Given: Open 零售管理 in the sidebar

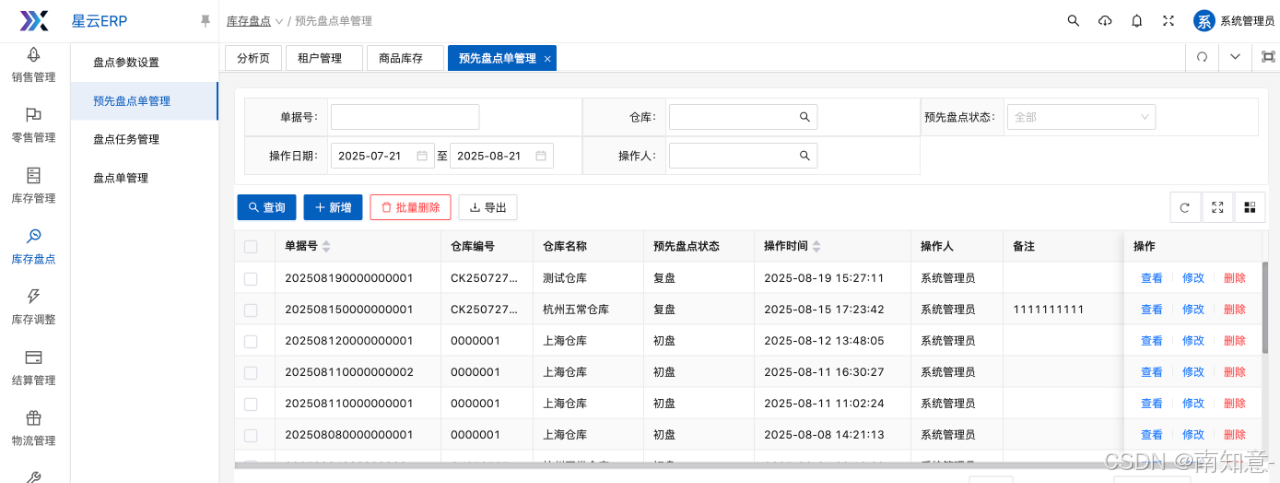Looking at the screenshot, I should click(x=34, y=125).
